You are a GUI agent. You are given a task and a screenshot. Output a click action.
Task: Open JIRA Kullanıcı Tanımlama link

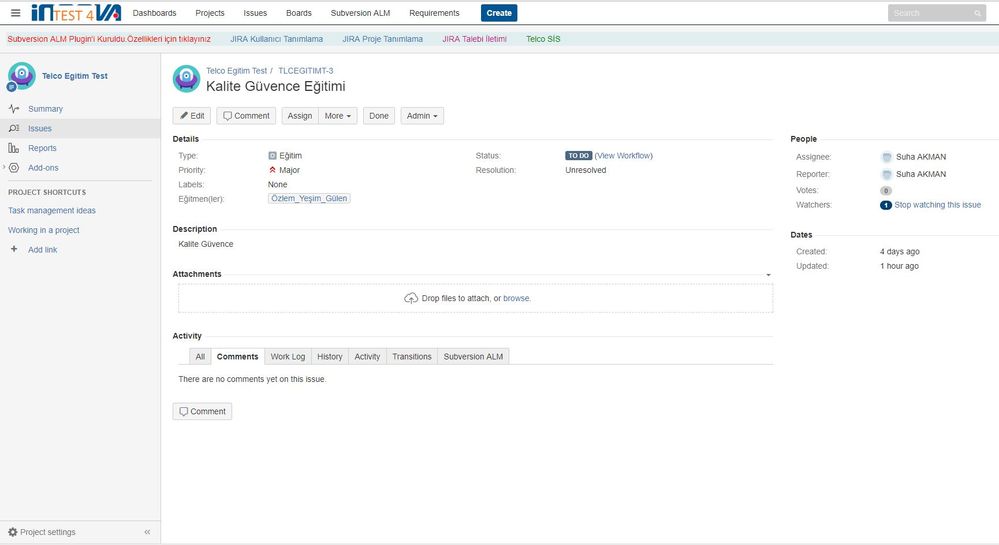click(277, 39)
